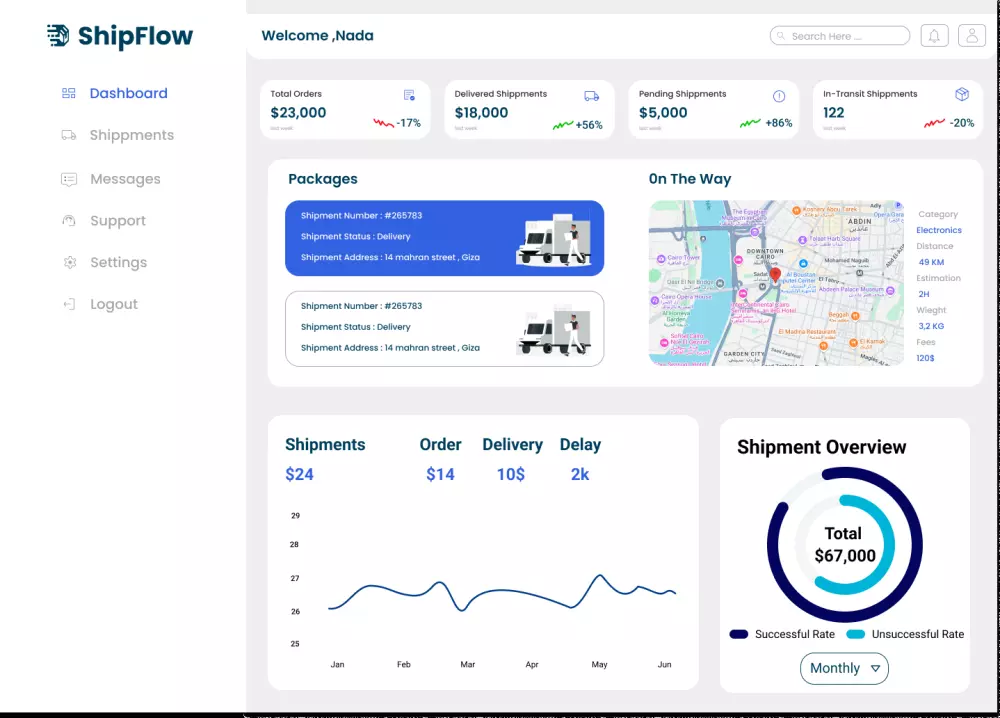Click the user profile icon top right
The width and height of the screenshot is (1000, 718).
(x=971, y=35)
